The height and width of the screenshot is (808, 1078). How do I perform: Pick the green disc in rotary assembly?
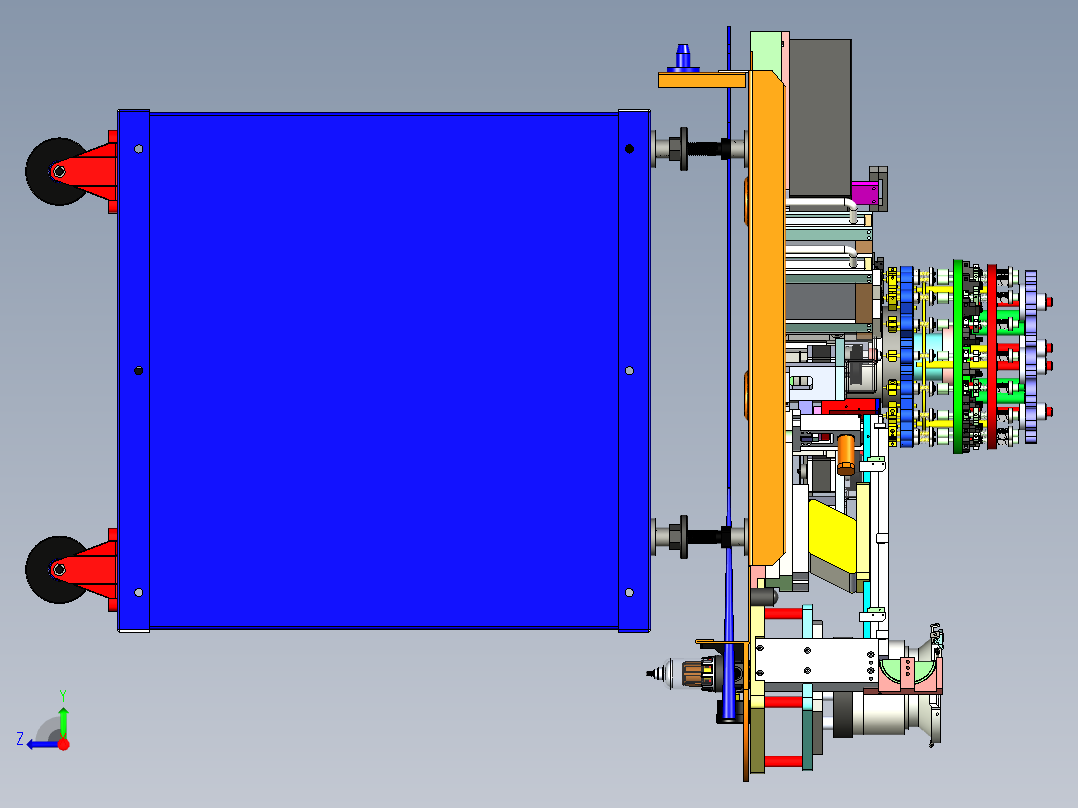pyautogui.click(x=958, y=356)
